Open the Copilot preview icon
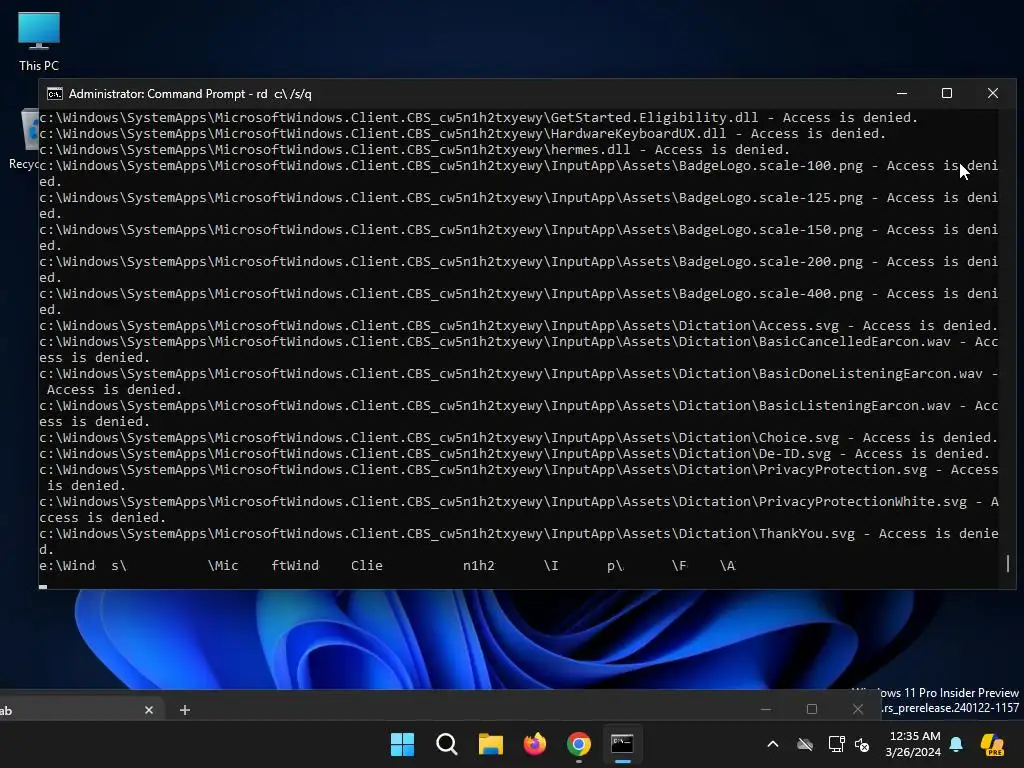Image resolution: width=1024 pixels, height=768 pixels. [x=992, y=744]
